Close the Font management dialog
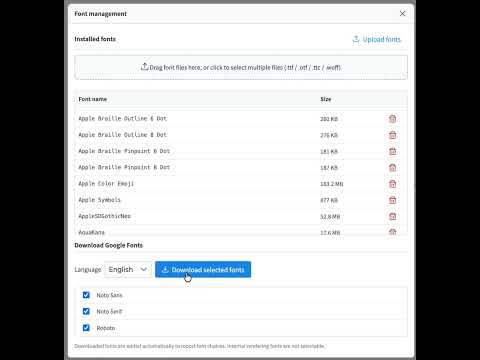The image size is (480, 360). 402,14
